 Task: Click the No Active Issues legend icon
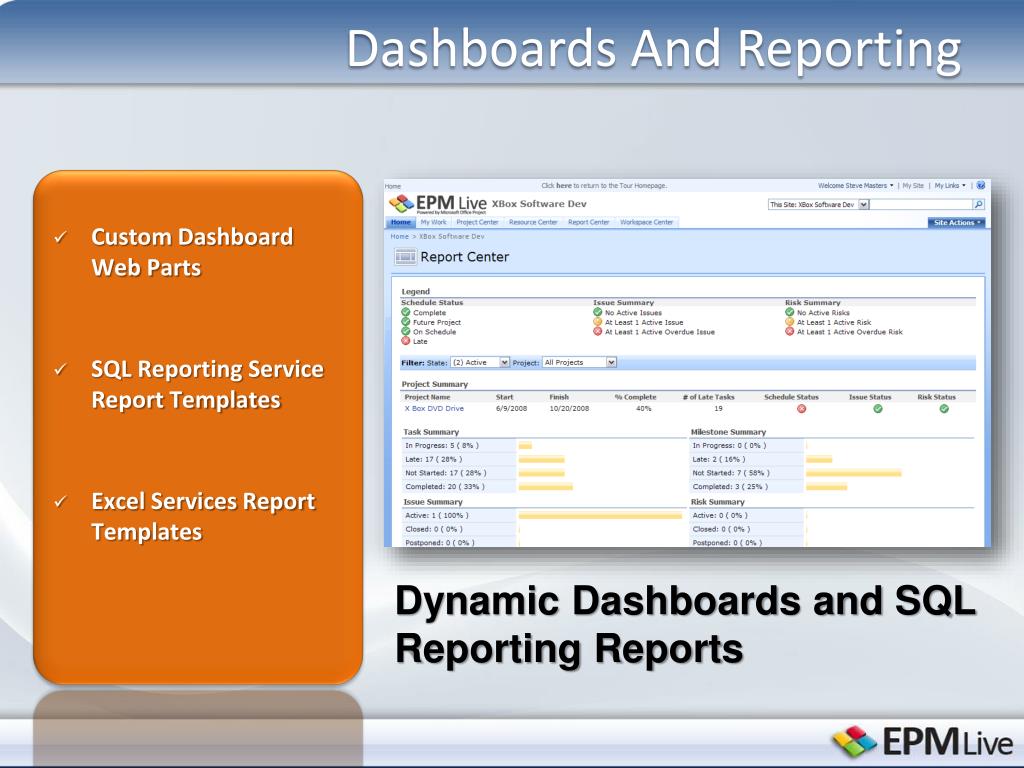point(598,312)
